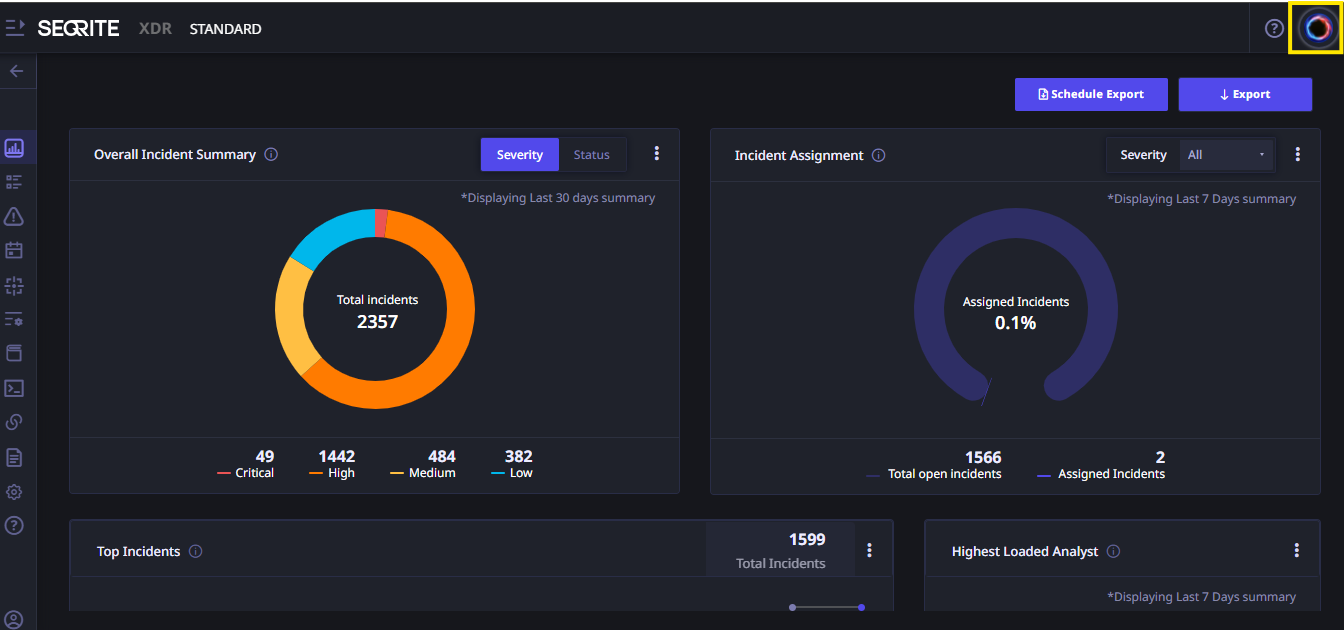Screen dimensions: 1344x630
Task: Click the help question mark in top bar
Action: pos(1274,28)
